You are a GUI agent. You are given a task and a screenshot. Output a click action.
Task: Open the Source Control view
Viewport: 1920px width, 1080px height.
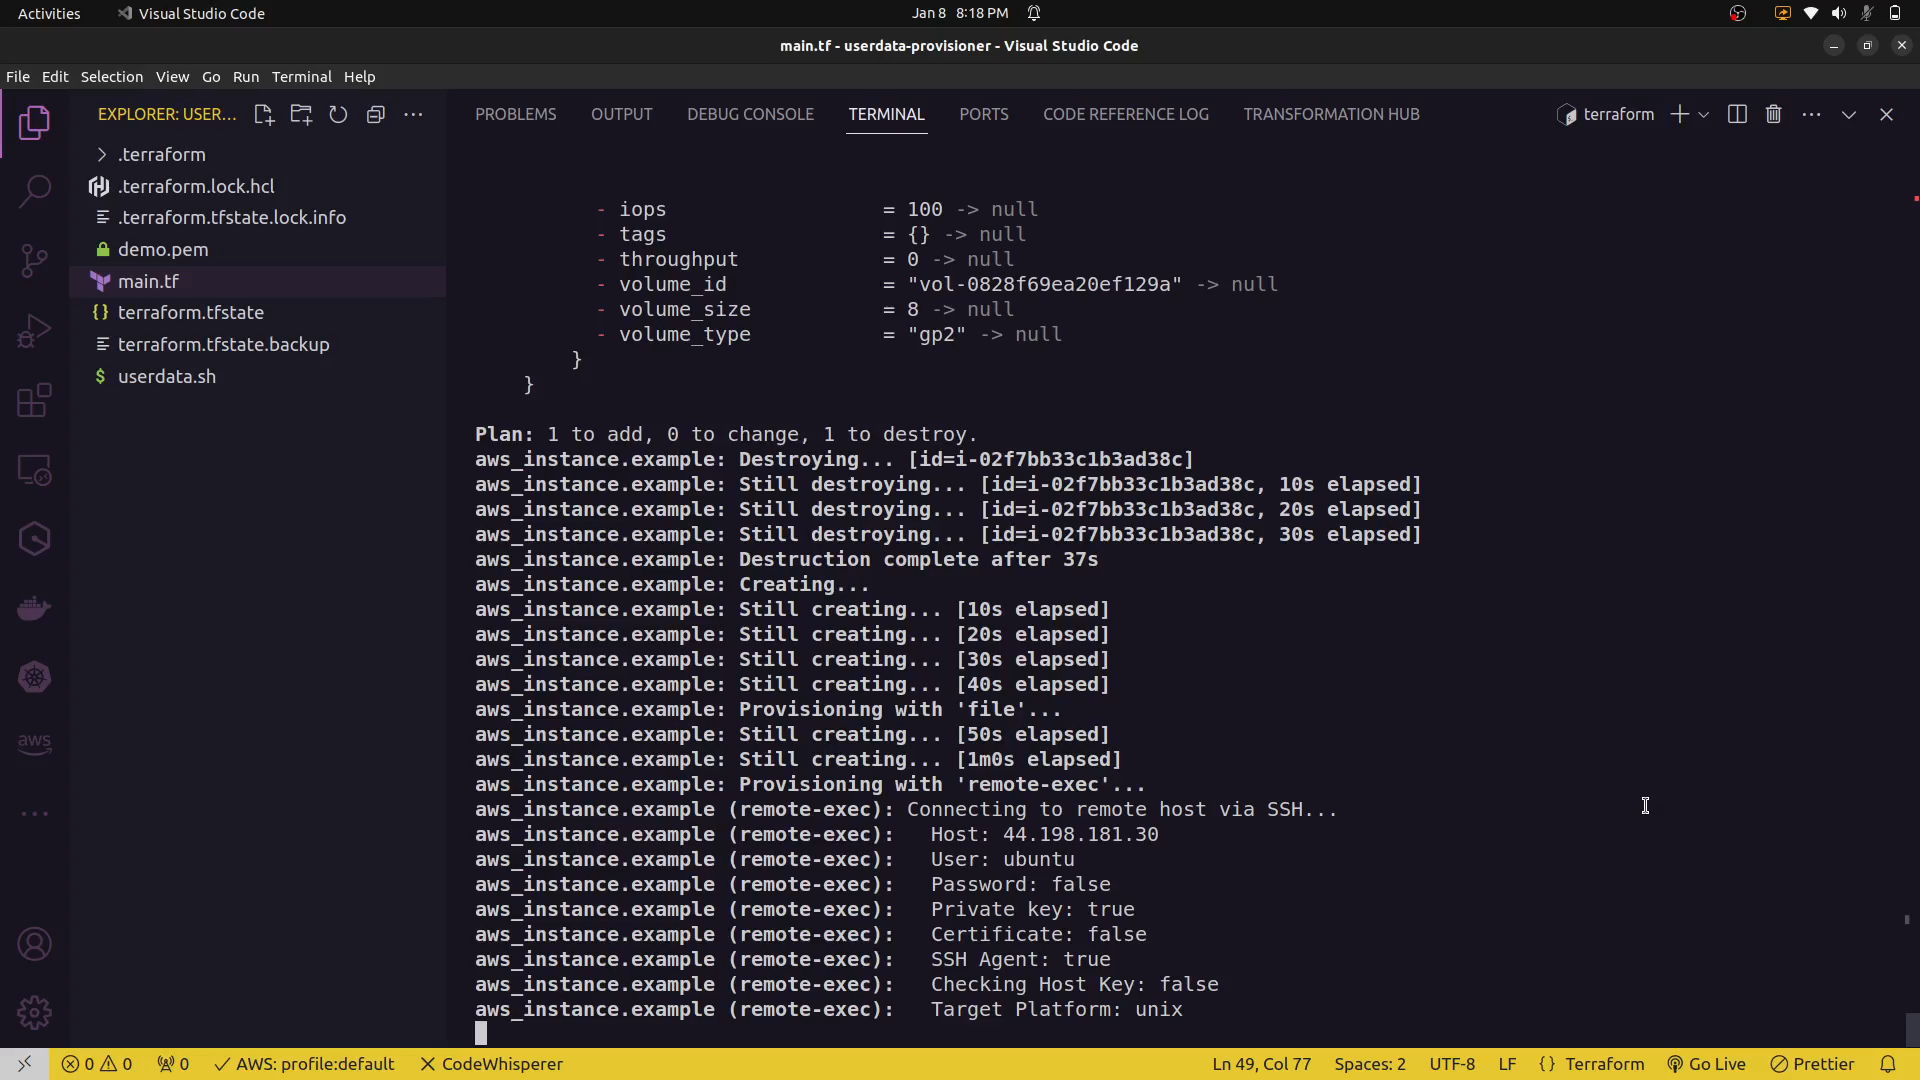click(34, 261)
